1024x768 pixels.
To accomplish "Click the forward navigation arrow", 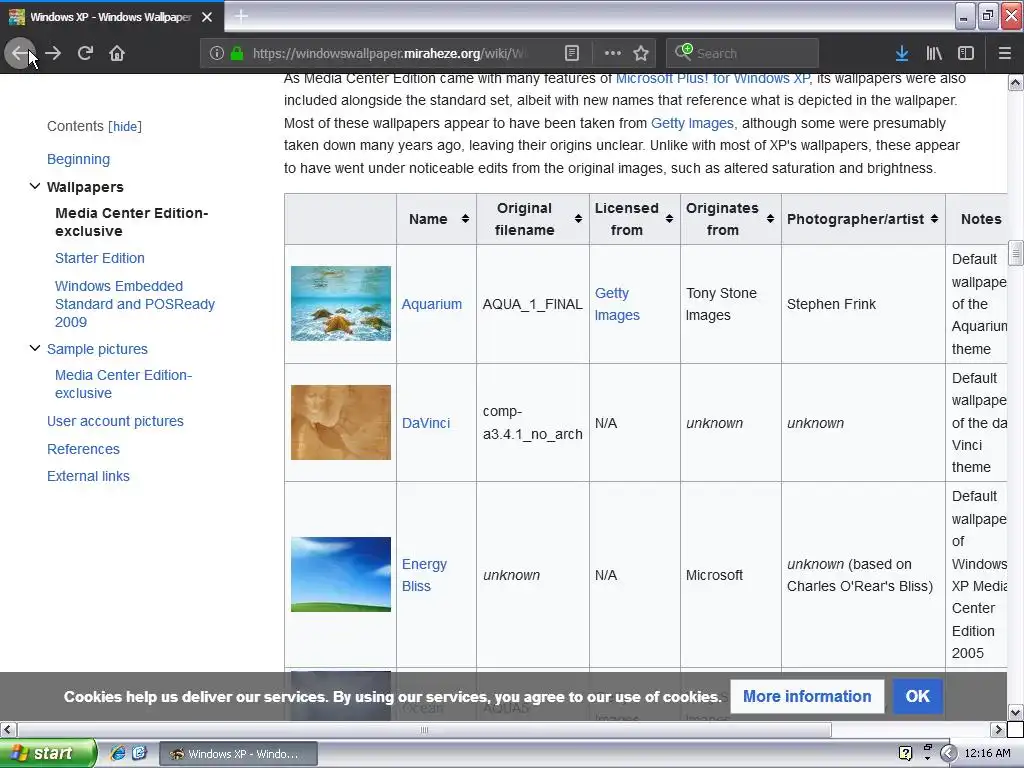I will coord(54,53).
